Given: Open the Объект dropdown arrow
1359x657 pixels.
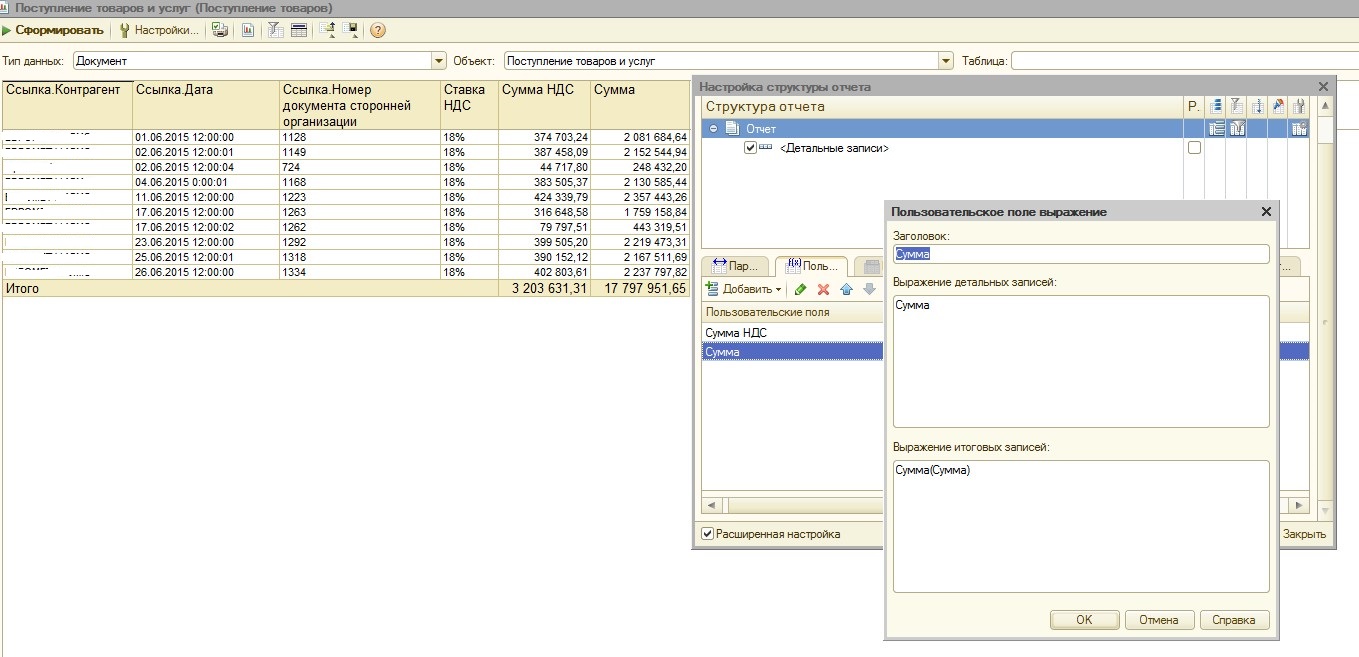Looking at the screenshot, I should point(946,61).
